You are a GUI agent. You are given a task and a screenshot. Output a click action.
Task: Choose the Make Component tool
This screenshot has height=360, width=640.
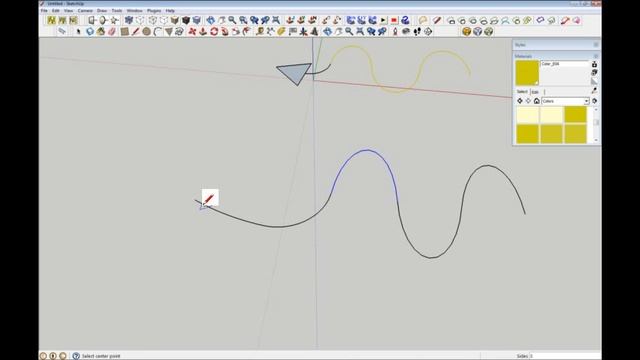coord(89,31)
